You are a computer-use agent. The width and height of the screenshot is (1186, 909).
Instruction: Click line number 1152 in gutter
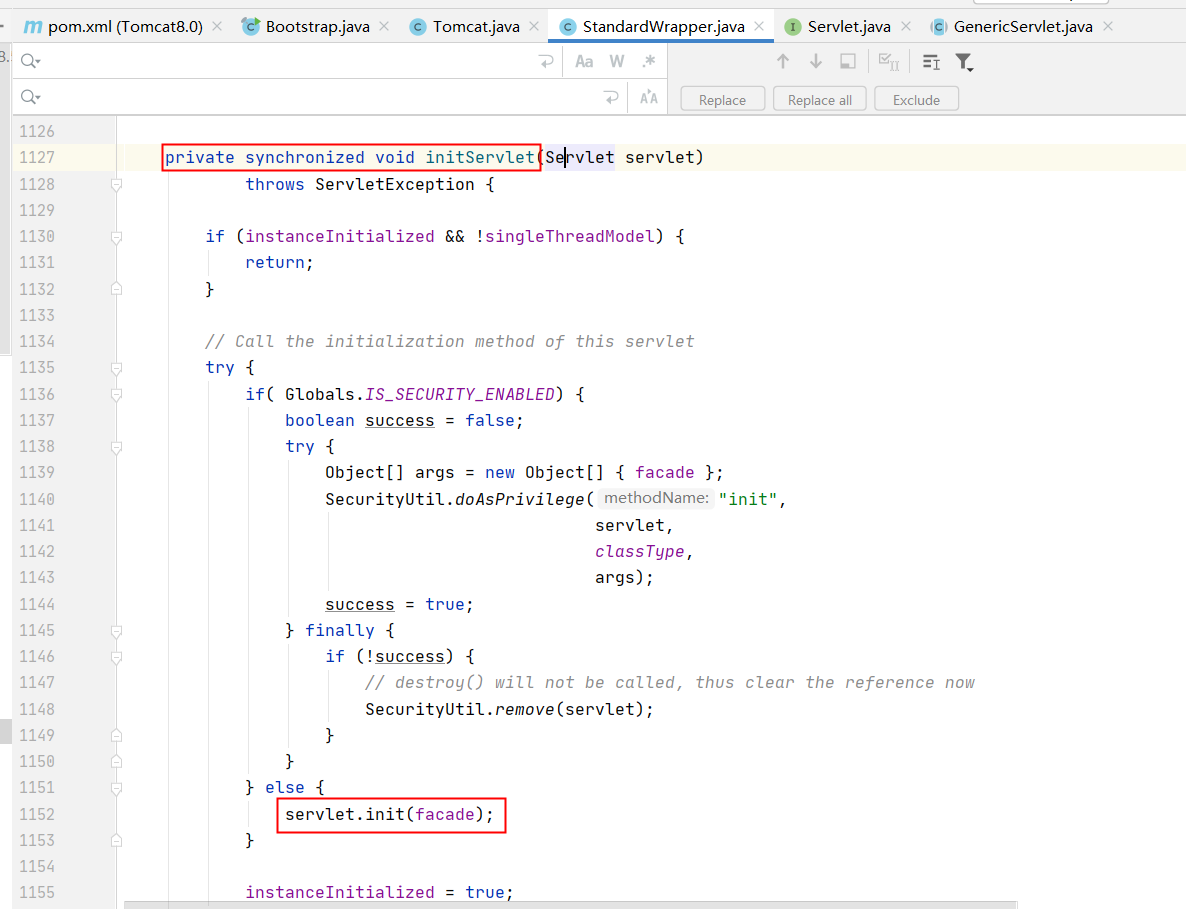click(36, 814)
